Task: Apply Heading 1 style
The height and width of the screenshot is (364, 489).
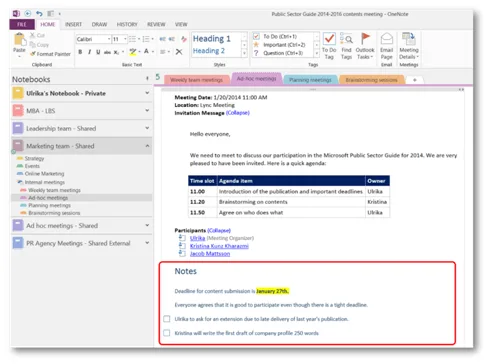Action: point(212,39)
